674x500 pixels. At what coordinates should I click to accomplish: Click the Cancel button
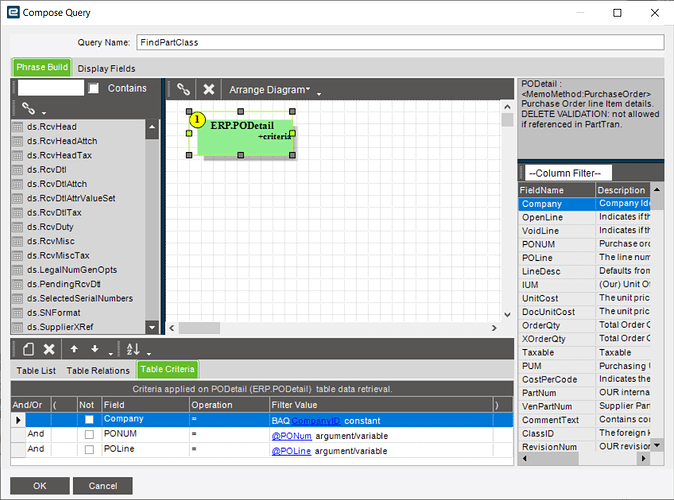103,486
